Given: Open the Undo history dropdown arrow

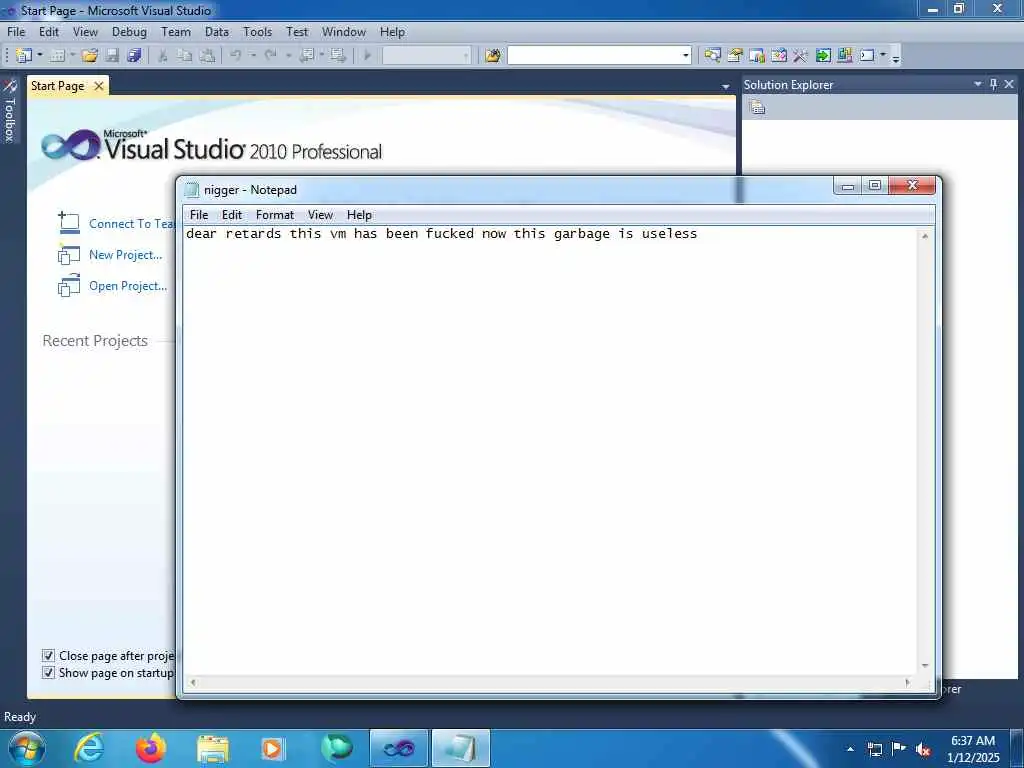Looking at the screenshot, I should [x=253, y=56].
